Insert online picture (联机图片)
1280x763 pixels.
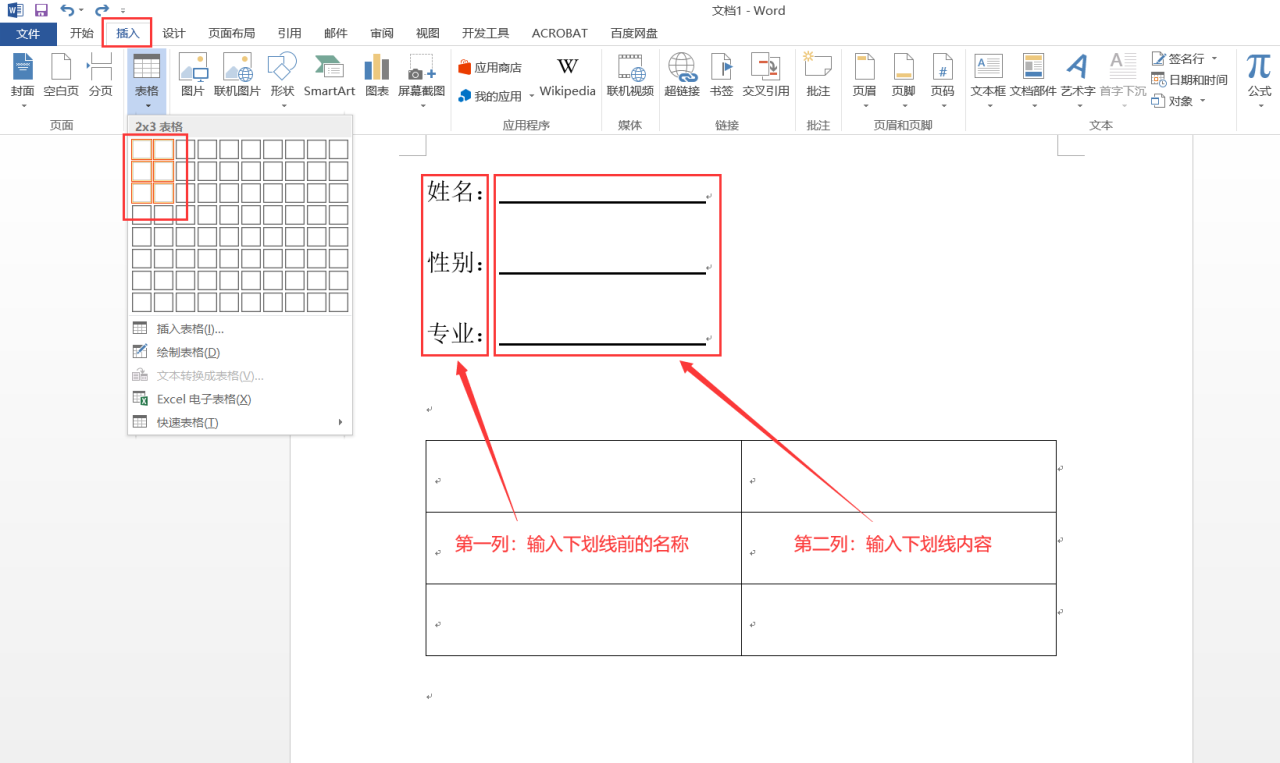[237, 77]
